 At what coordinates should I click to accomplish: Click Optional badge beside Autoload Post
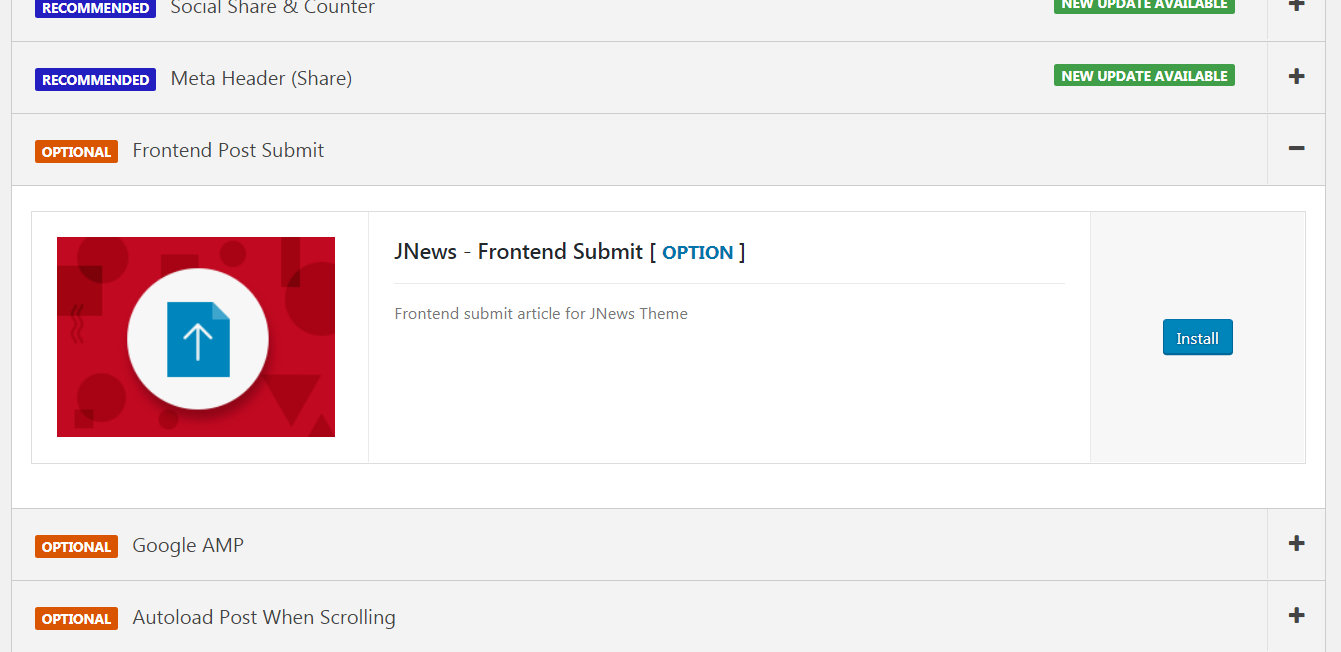point(76,619)
